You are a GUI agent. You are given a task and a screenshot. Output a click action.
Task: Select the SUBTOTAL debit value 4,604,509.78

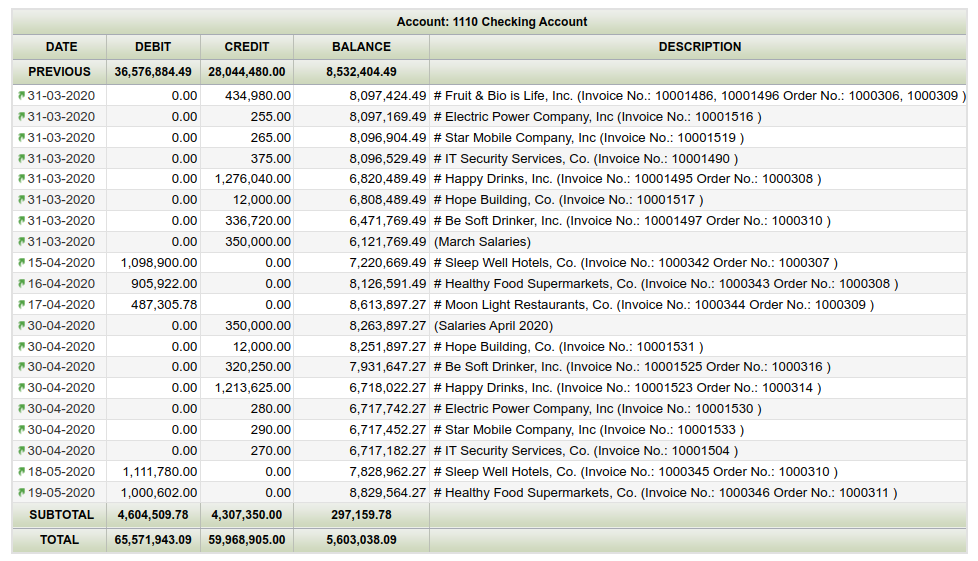point(152,515)
